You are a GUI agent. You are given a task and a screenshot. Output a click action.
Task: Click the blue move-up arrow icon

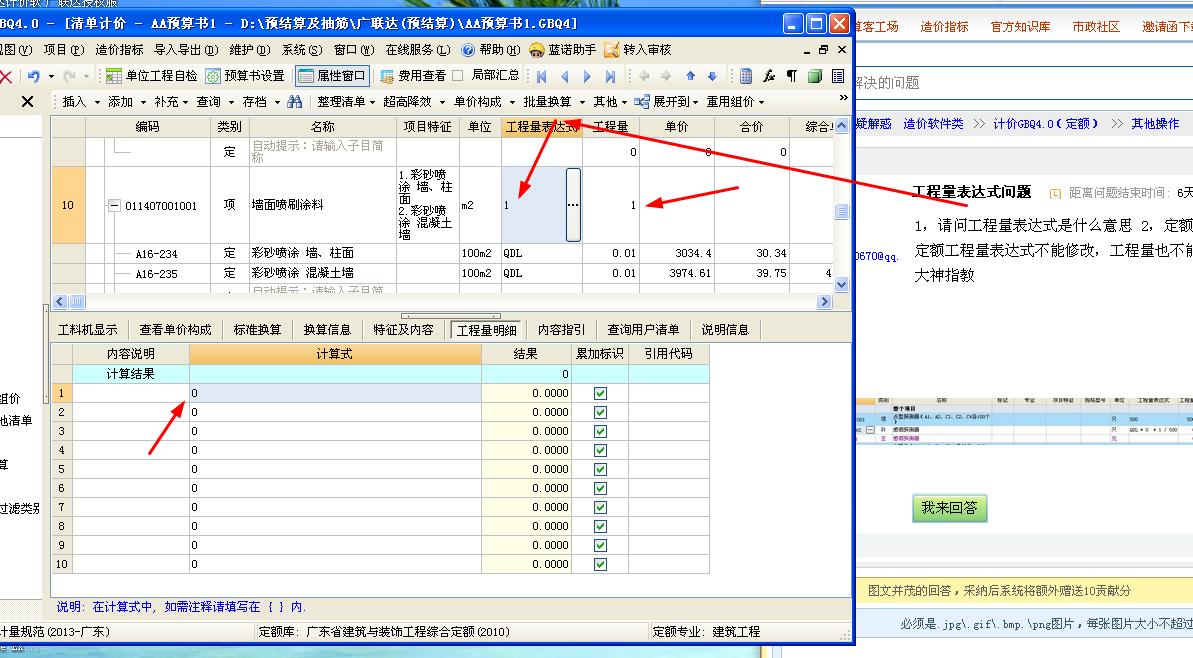click(x=690, y=76)
